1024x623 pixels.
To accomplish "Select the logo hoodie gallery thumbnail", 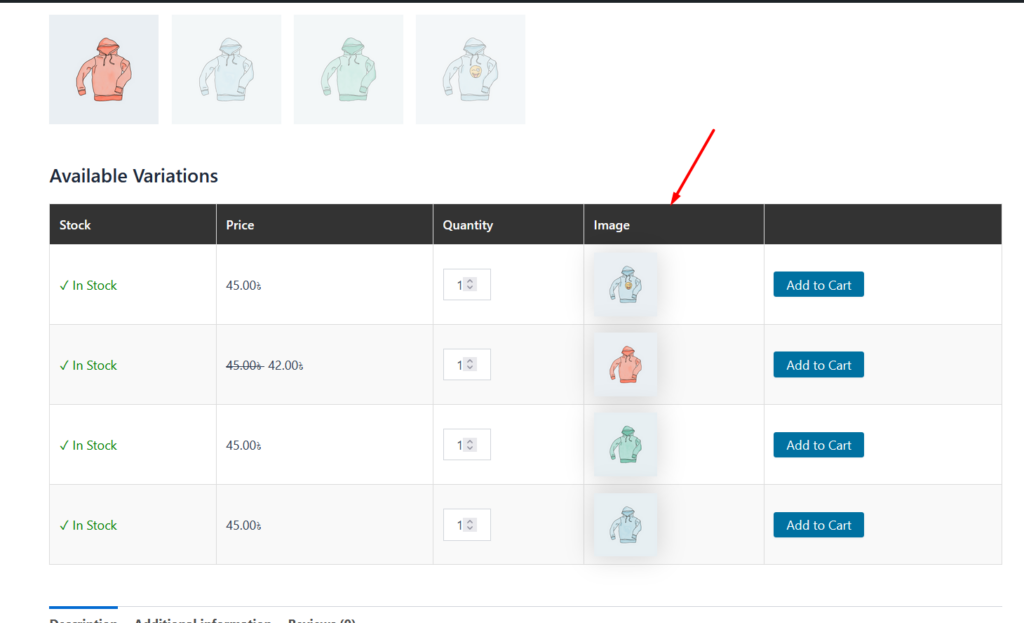I will click(470, 69).
